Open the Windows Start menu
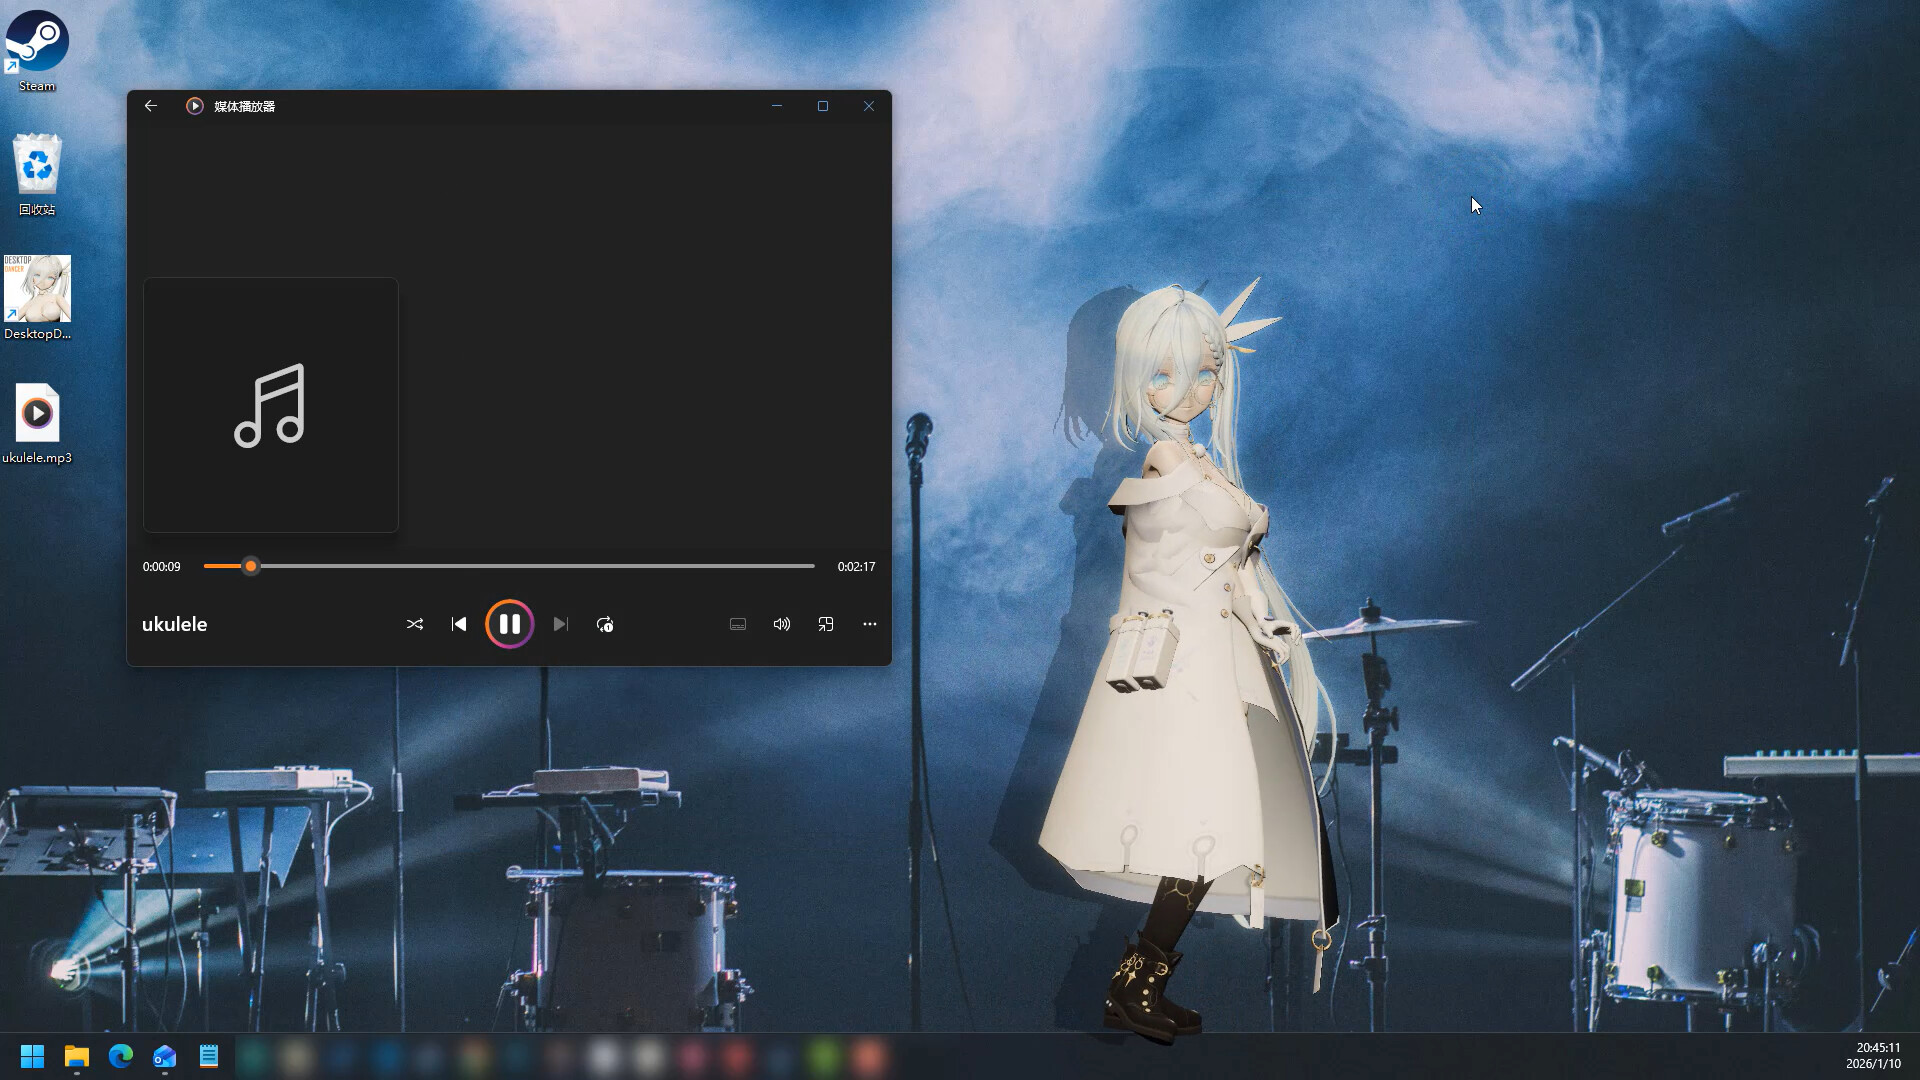Image resolution: width=1920 pixels, height=1080 pixels. click(x=31, y=1056)
